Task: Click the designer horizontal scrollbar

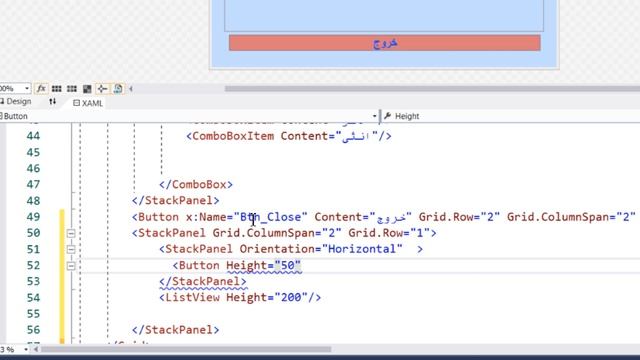Action: point(432,89)
